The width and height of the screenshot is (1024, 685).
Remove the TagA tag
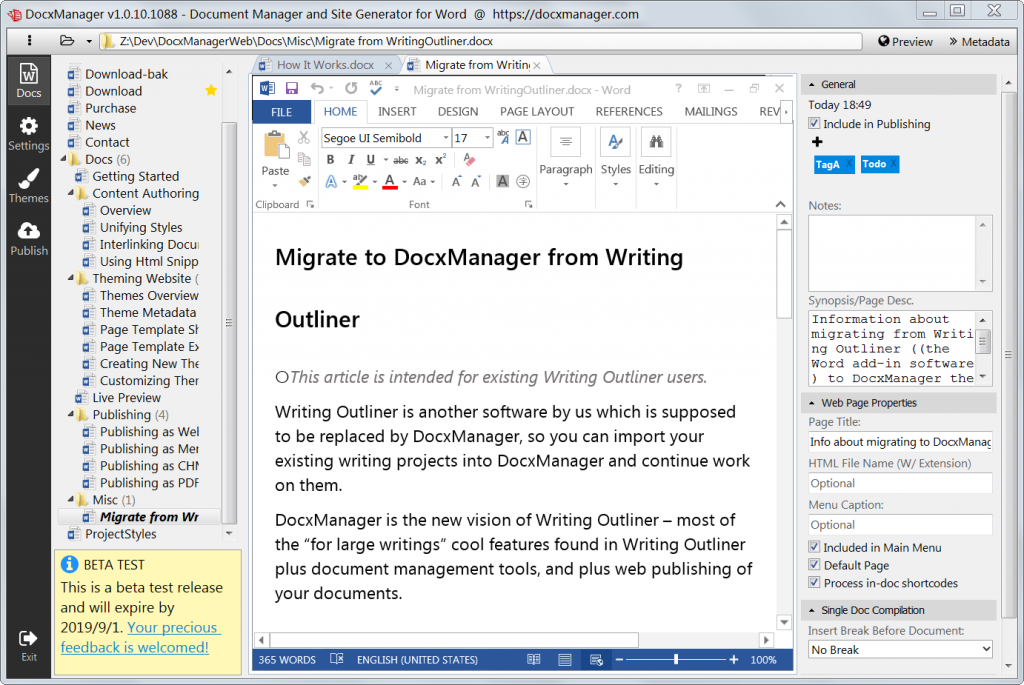pyautogui.click(x=848, y=164)
